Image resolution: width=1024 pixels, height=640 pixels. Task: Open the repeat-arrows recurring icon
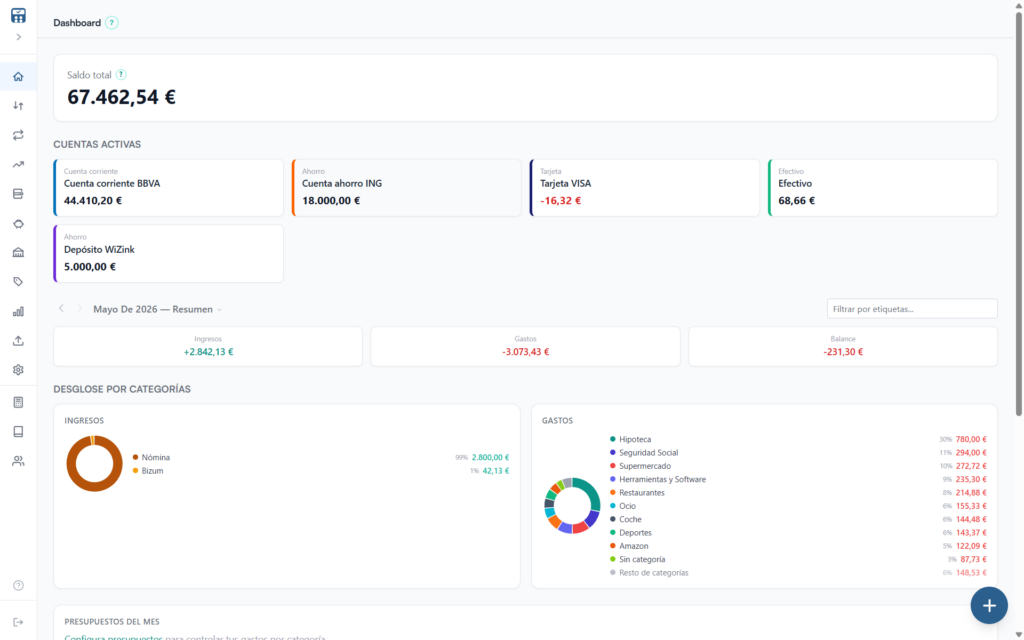tap(18, 135)
